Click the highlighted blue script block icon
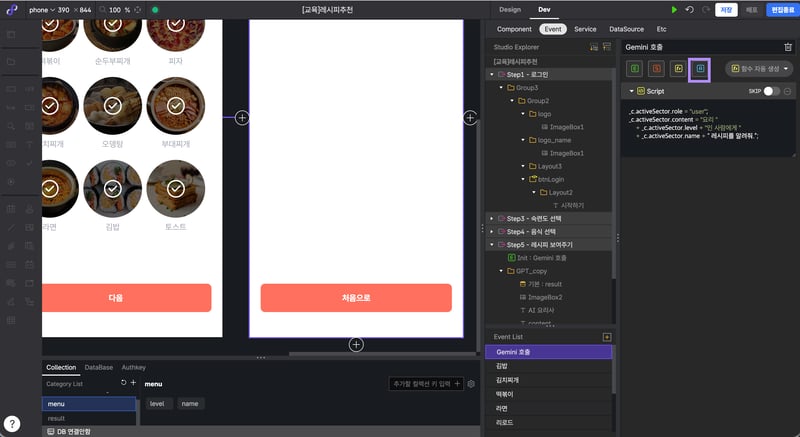Screen dimensions: 800x437 click(x=700, y=68)
